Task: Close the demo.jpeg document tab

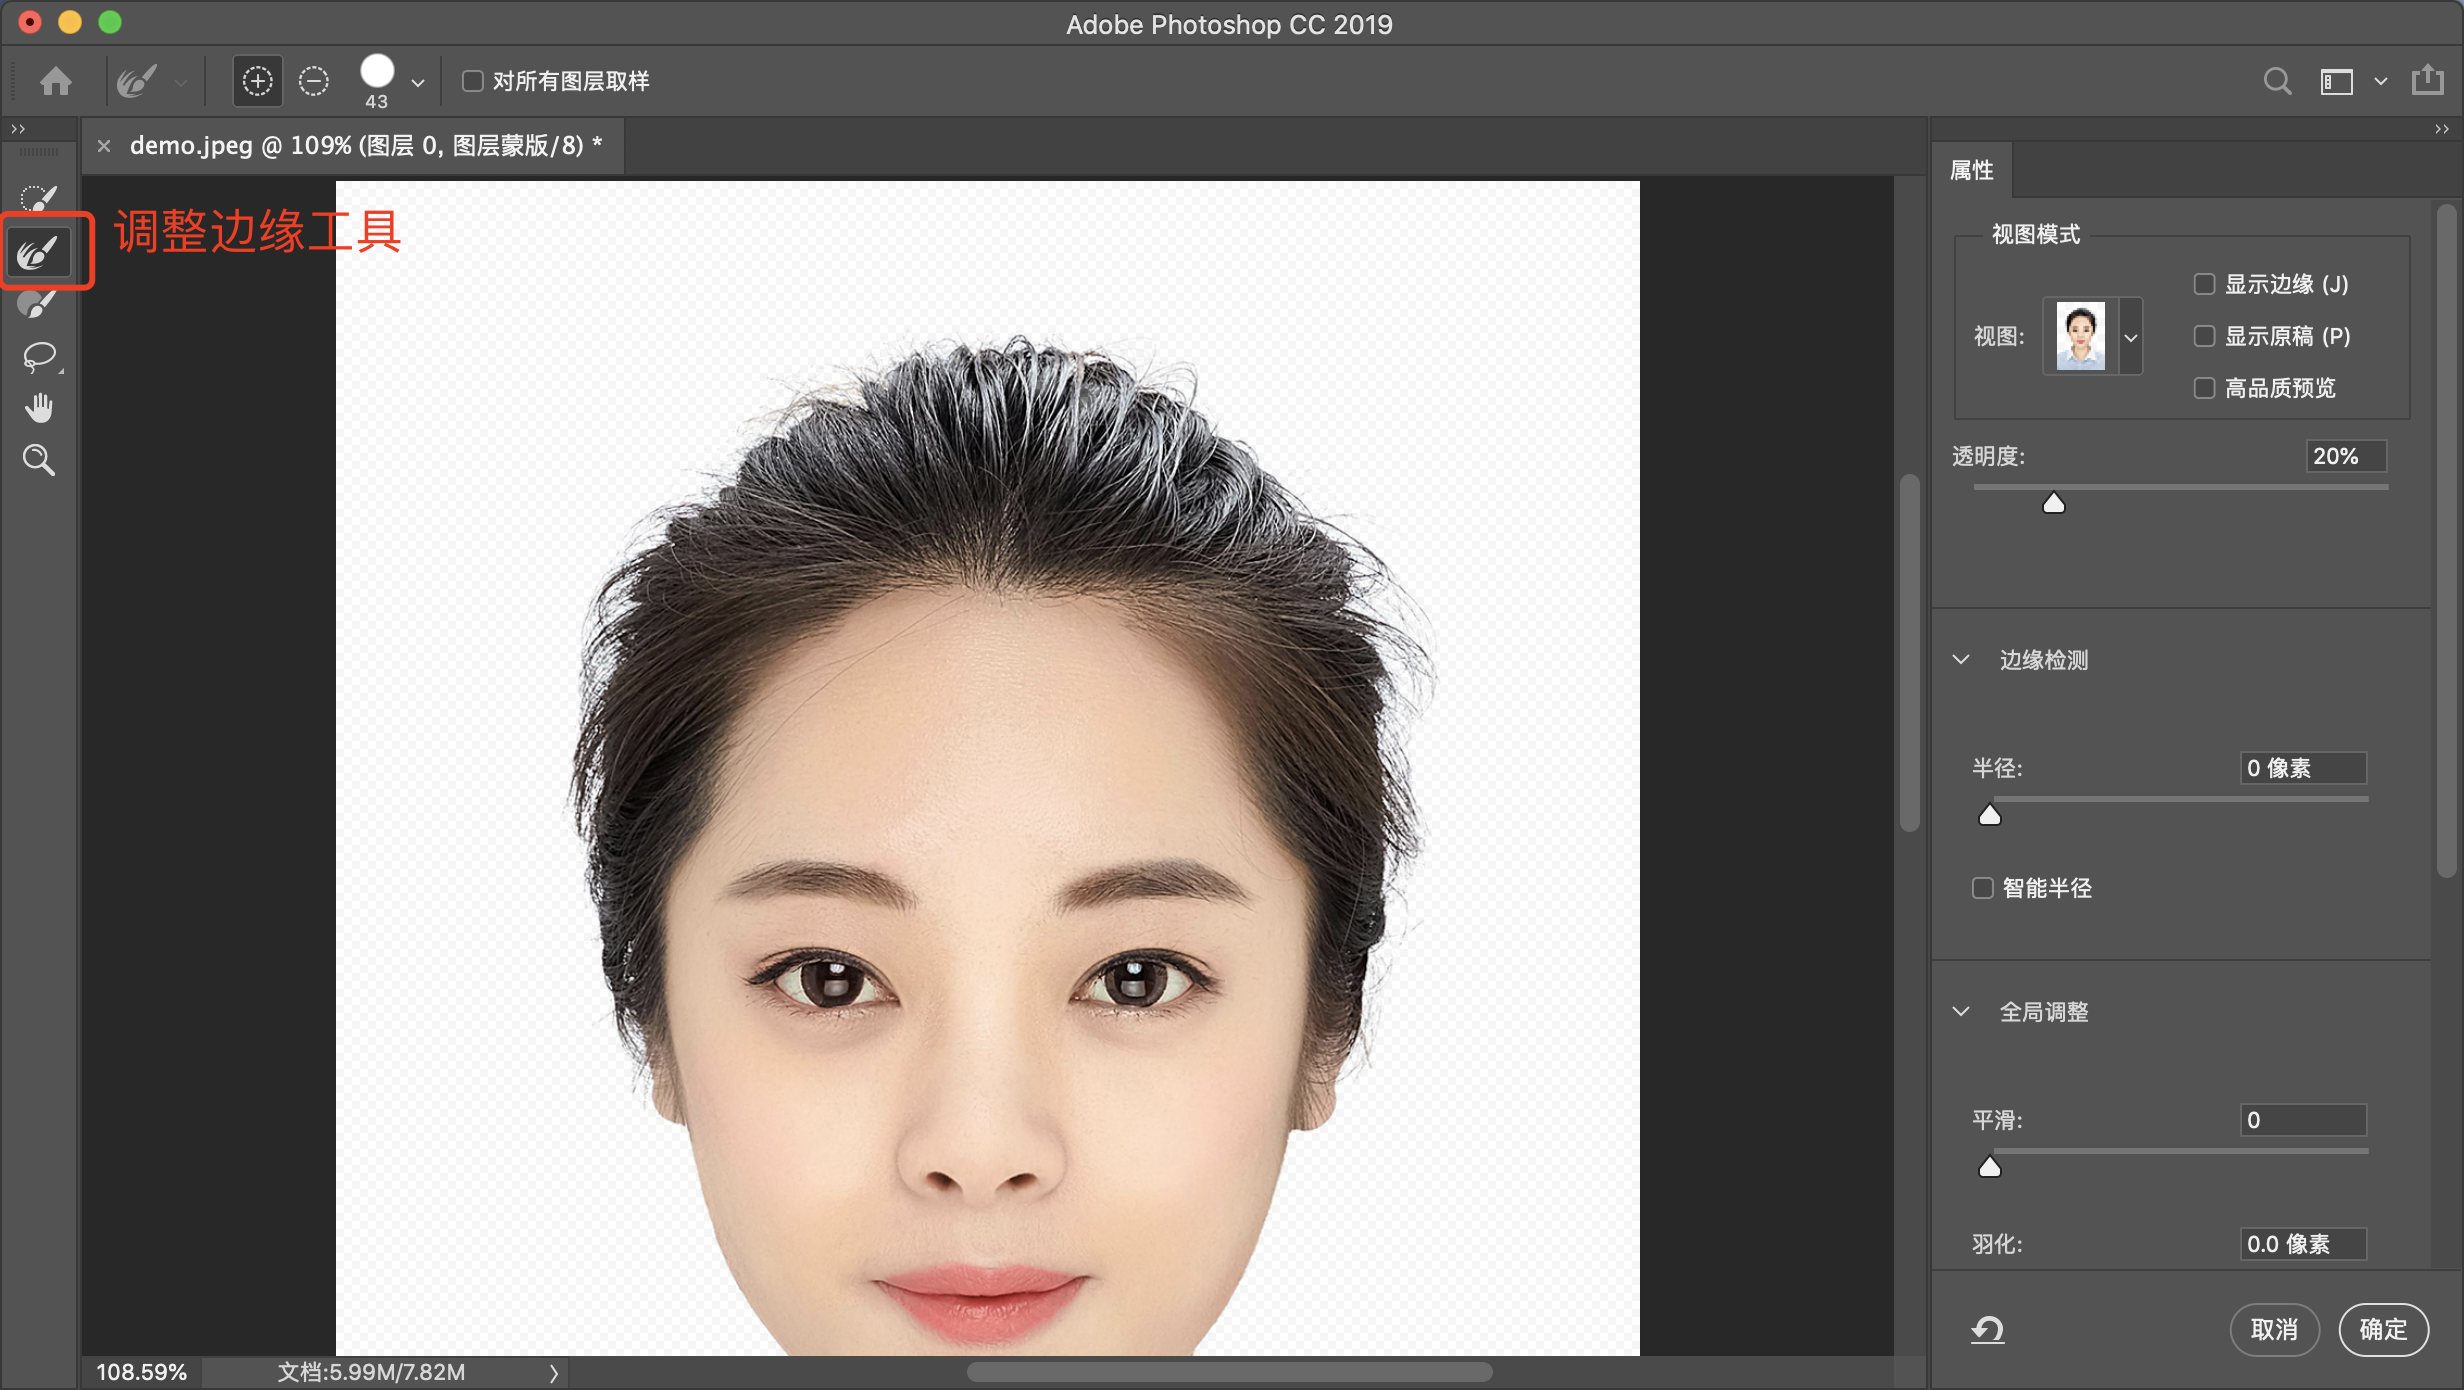Action: [x=104, y=146]
